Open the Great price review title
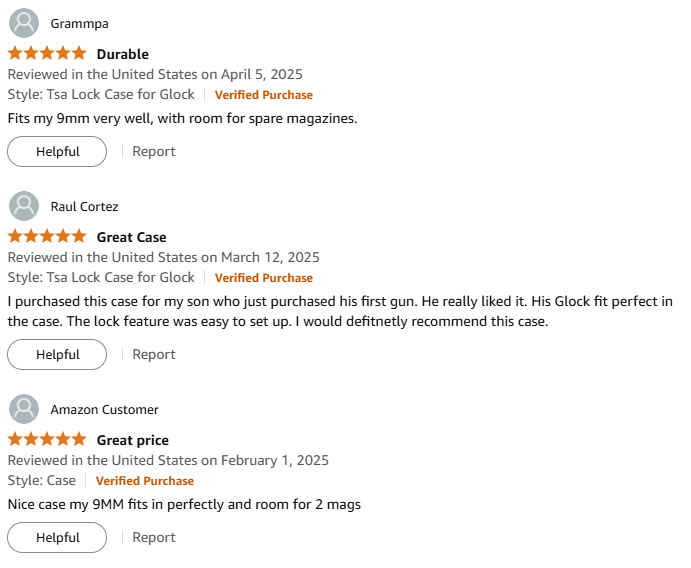This screenshot has height=568, width=691. point(133,440)
